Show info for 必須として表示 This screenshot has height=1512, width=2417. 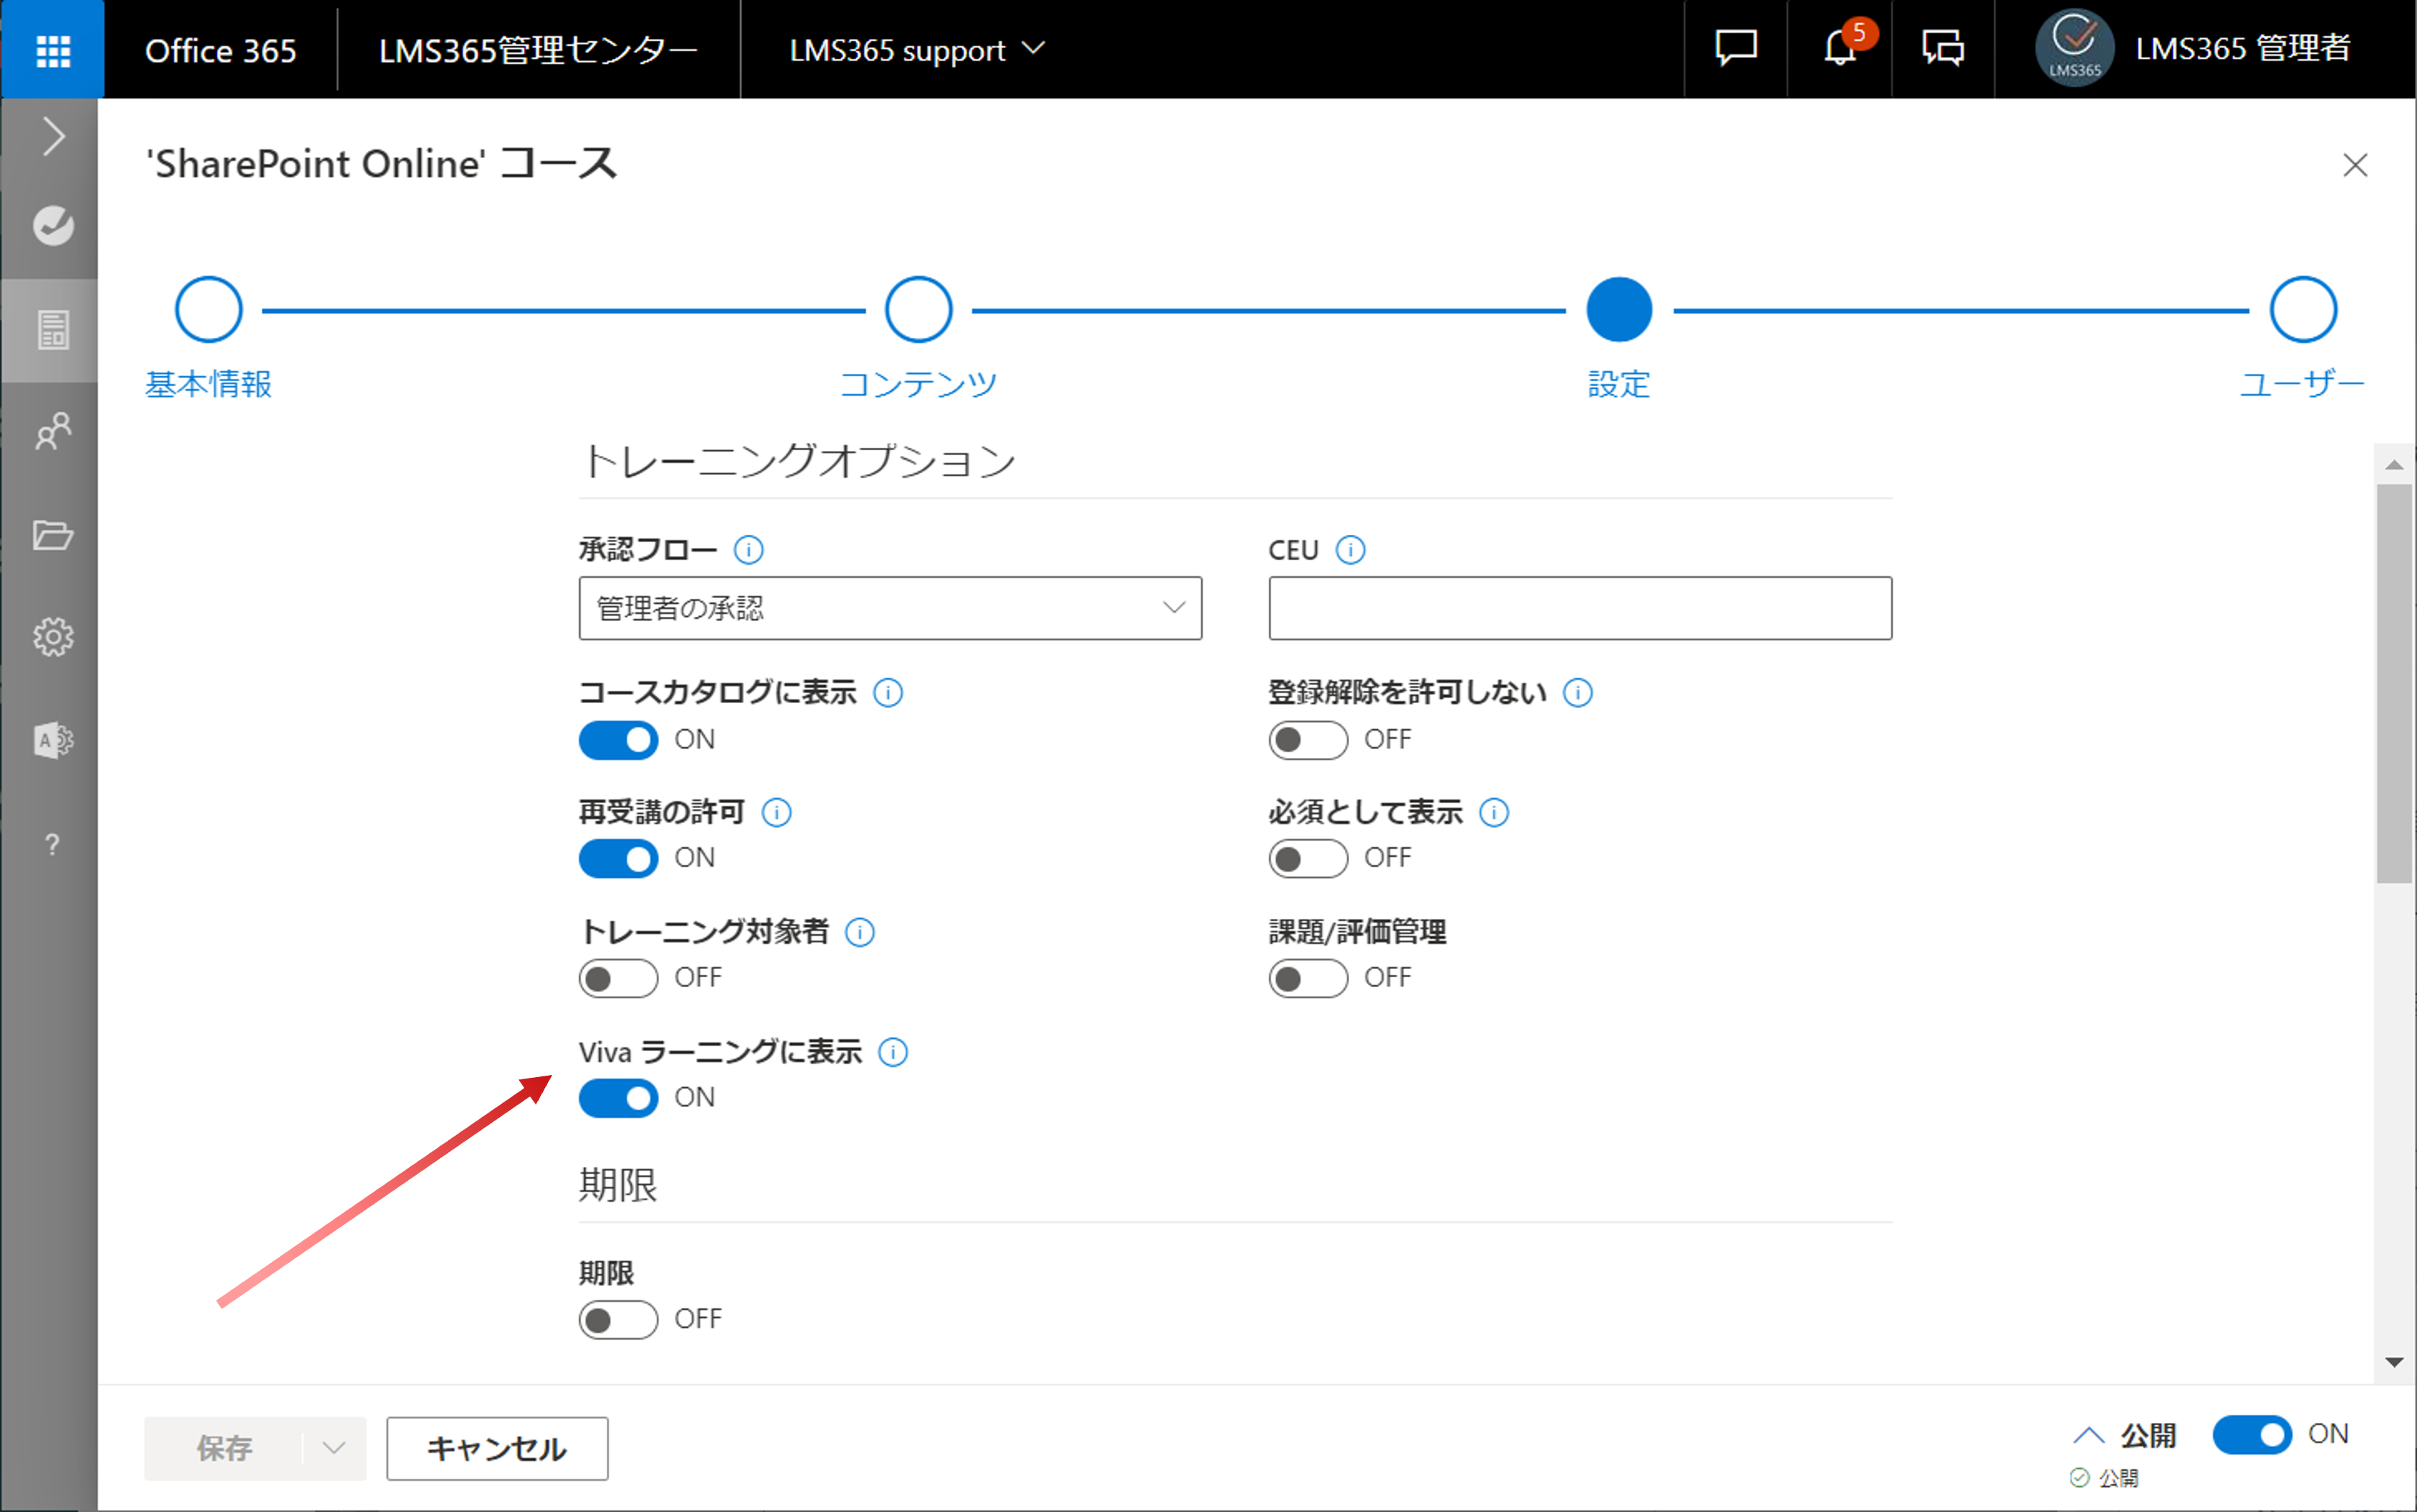click(x=1494, y=812)
